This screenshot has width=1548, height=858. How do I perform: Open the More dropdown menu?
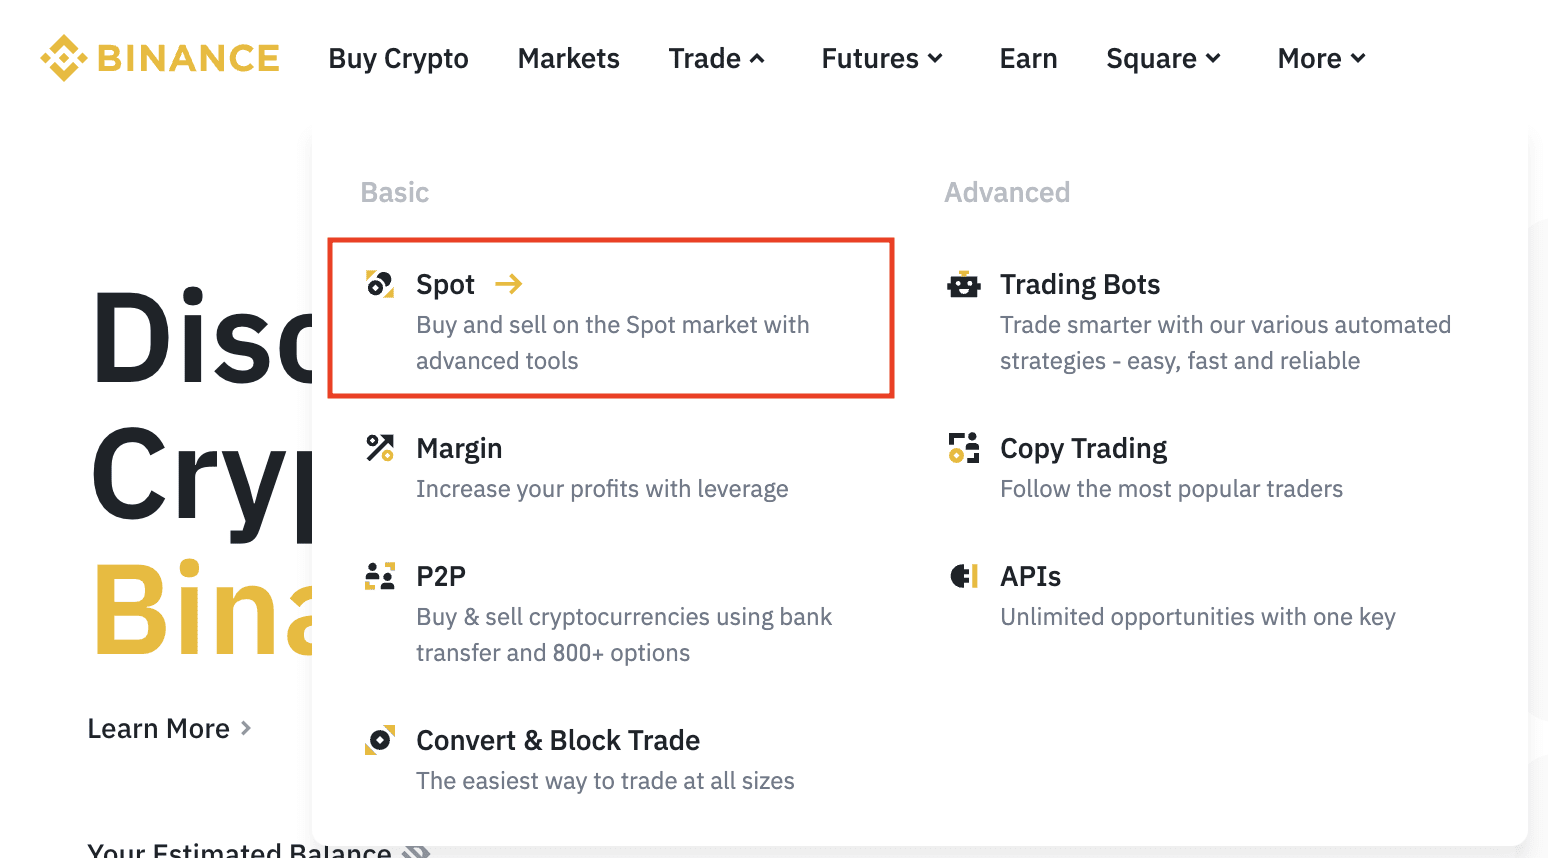1321,59
